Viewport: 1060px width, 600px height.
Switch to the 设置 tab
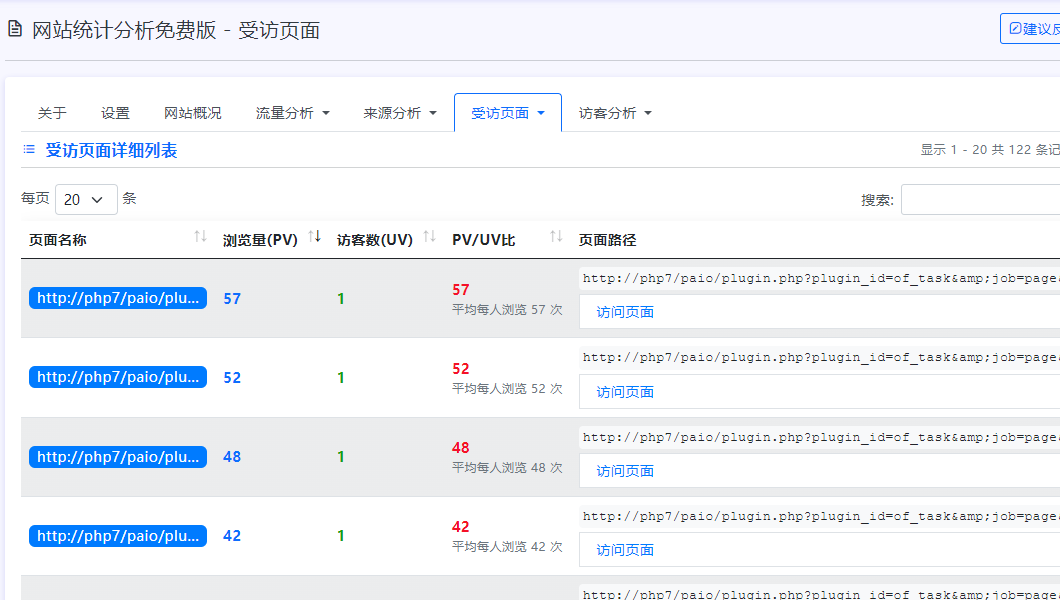(x=115, y=113)
